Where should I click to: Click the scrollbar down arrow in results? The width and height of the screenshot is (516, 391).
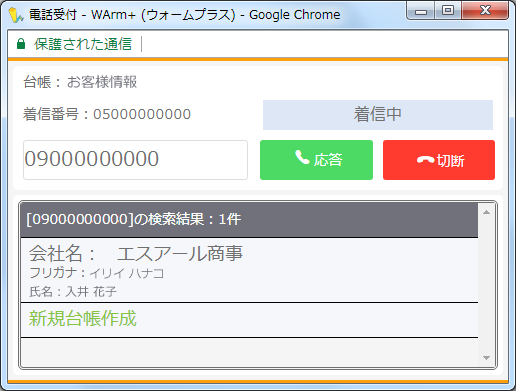tap(486, 358)
